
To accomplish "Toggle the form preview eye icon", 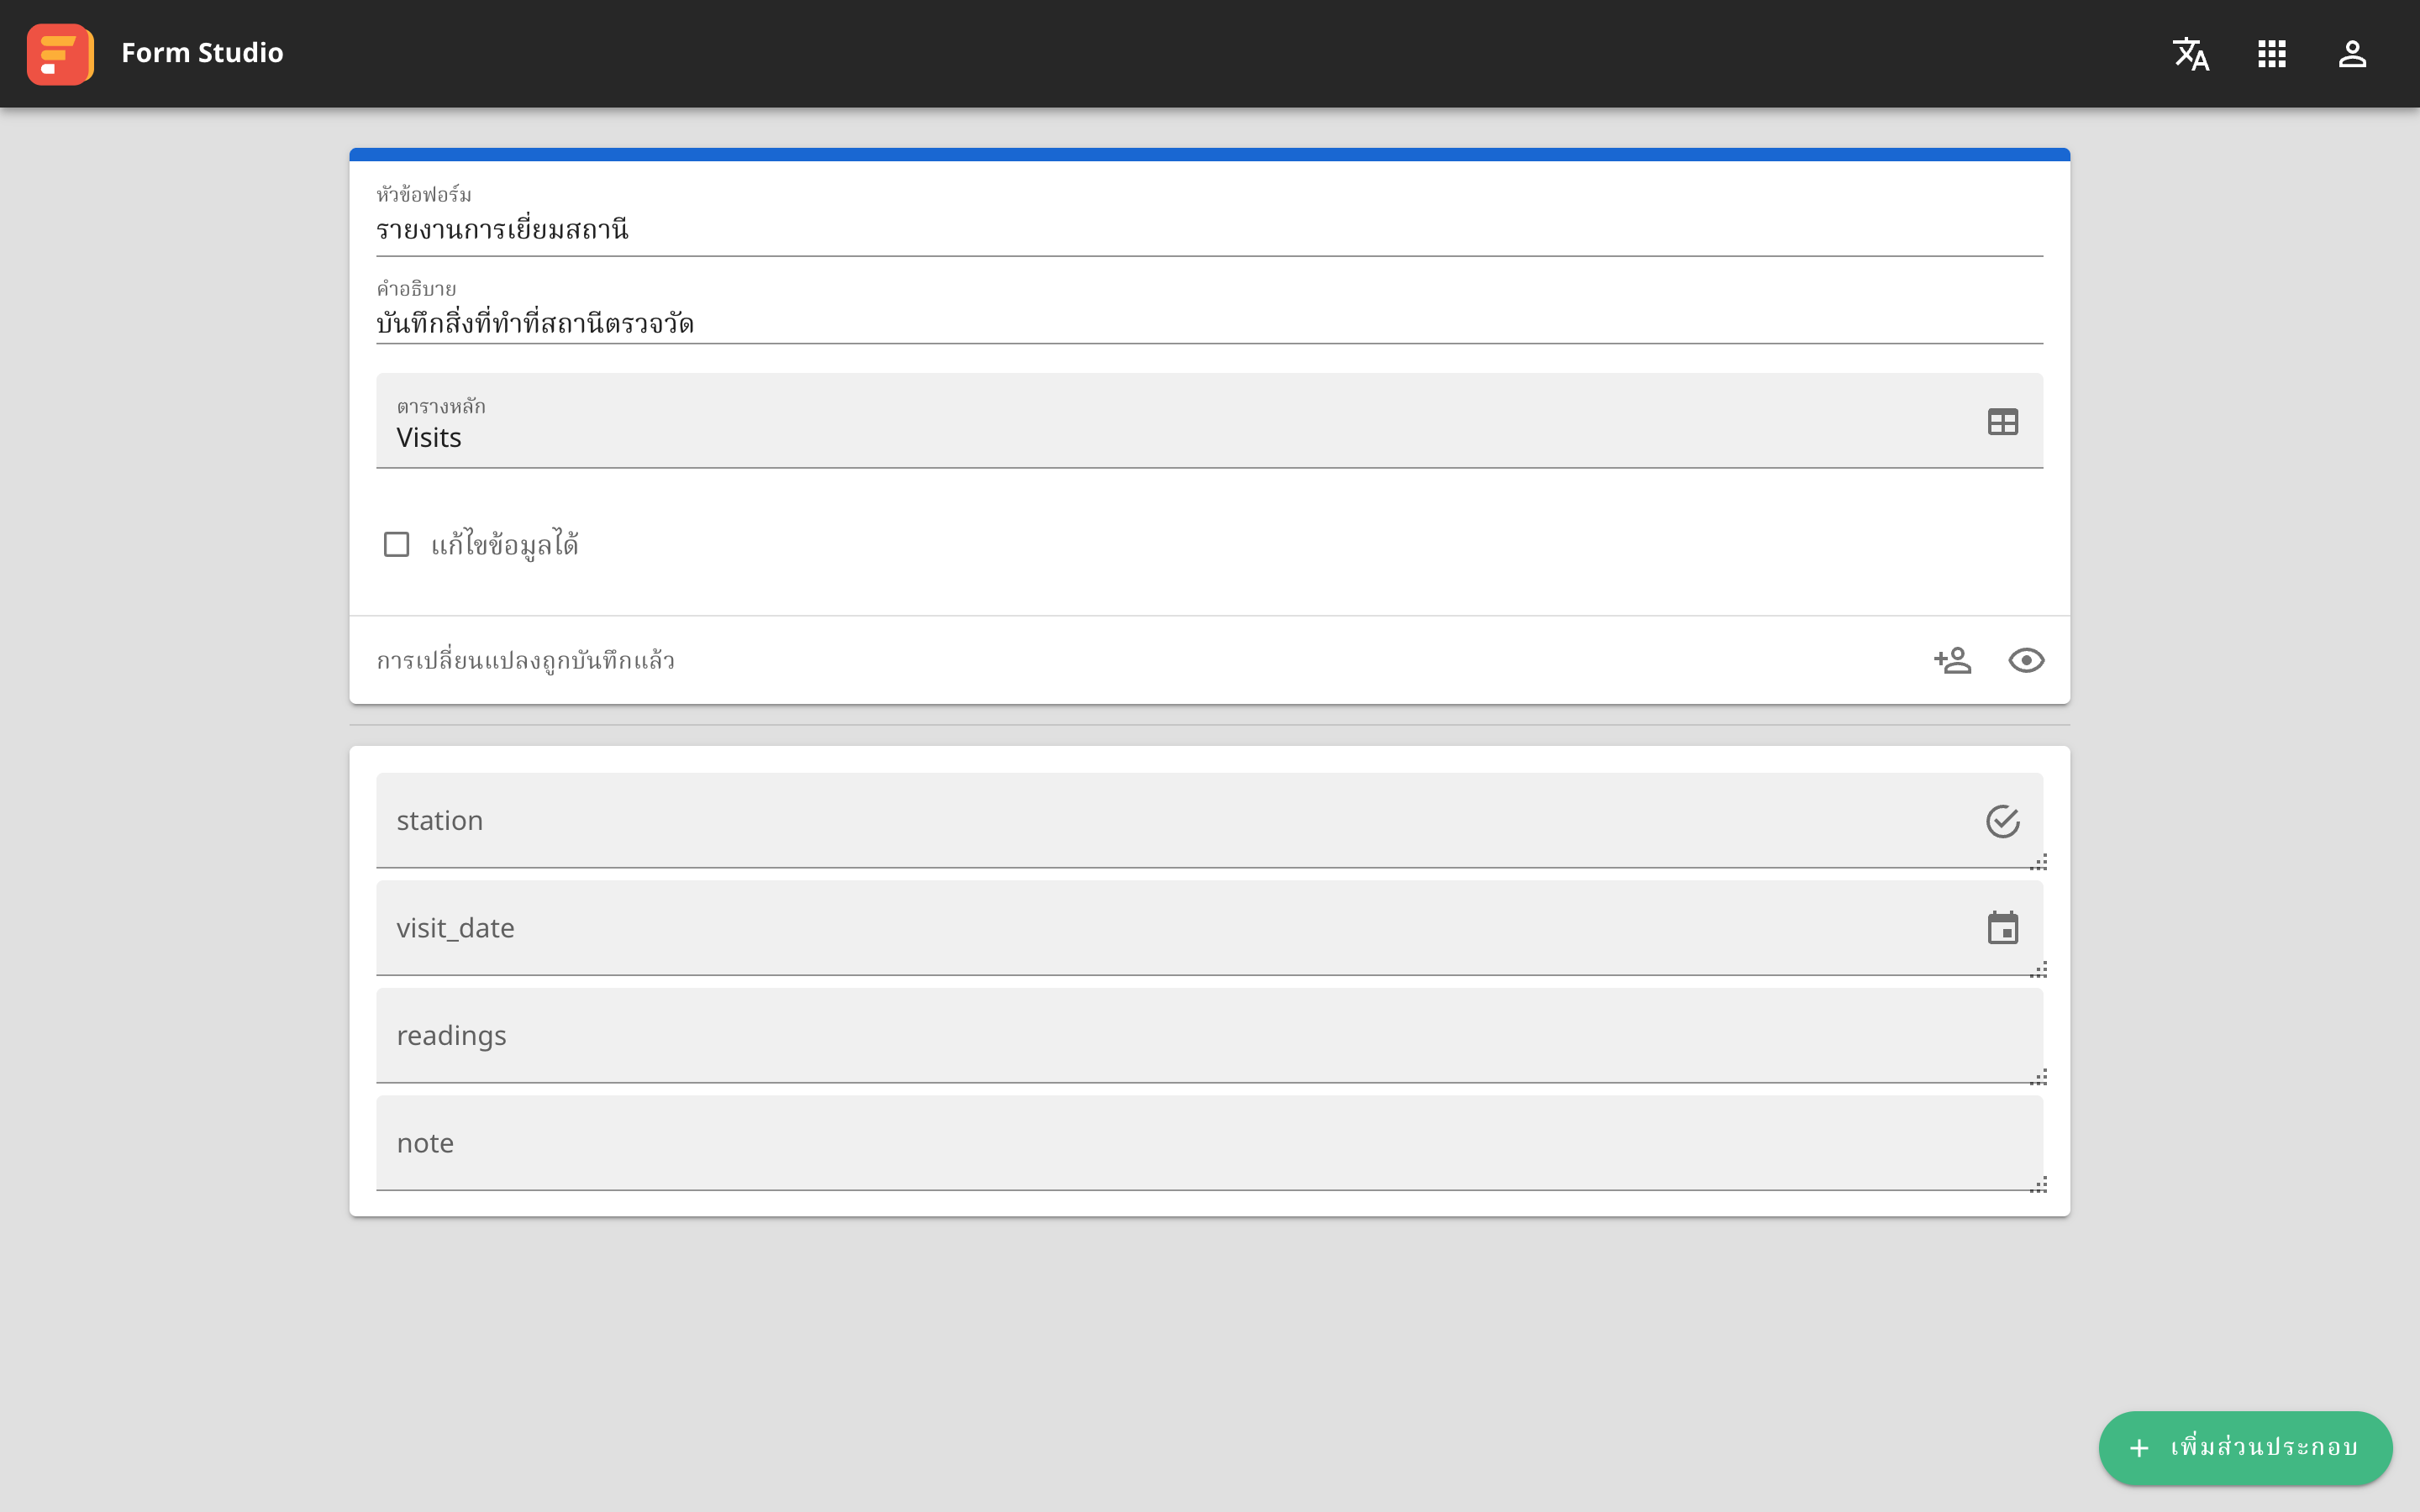I will point(2026,660).
